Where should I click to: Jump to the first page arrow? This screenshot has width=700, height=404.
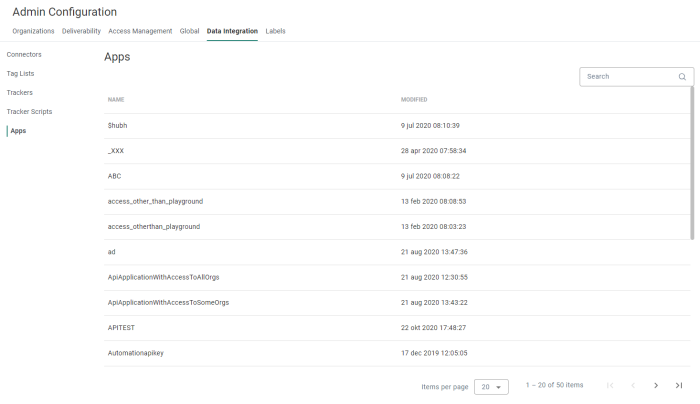coord(610,385)
